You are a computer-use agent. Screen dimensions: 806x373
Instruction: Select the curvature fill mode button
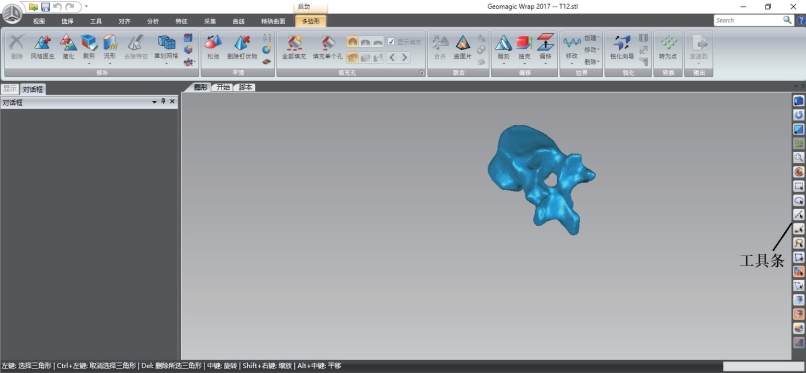click(x=352, y=42)
